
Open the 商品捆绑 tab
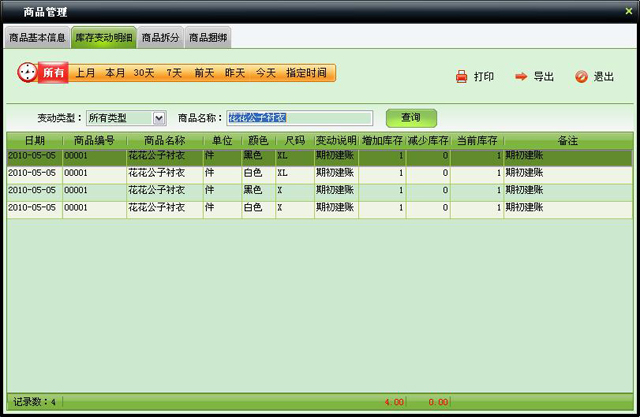pos(208,38)
